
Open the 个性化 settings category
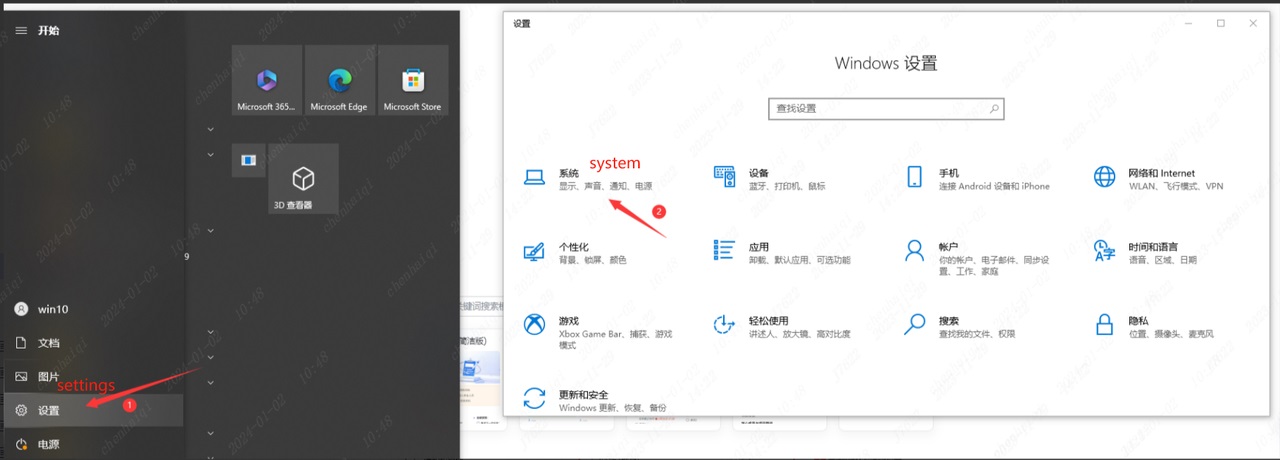(x=575, y=253)
